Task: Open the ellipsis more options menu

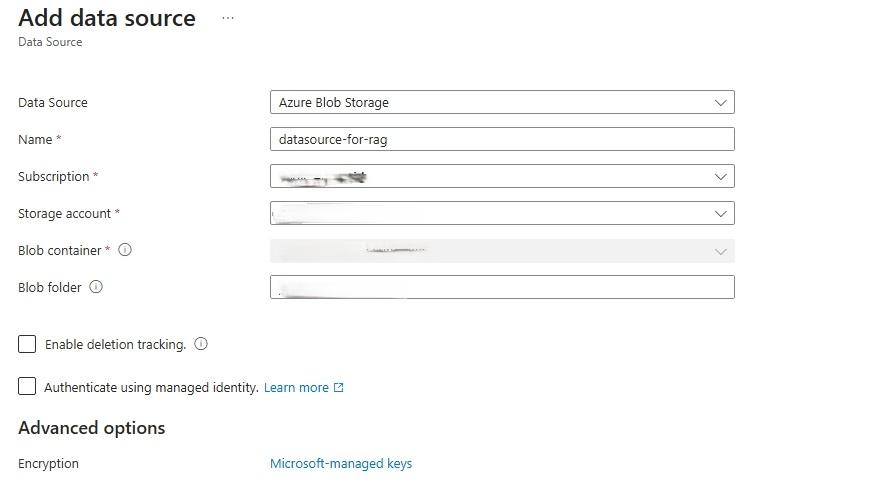Action: tap(228, 19)
